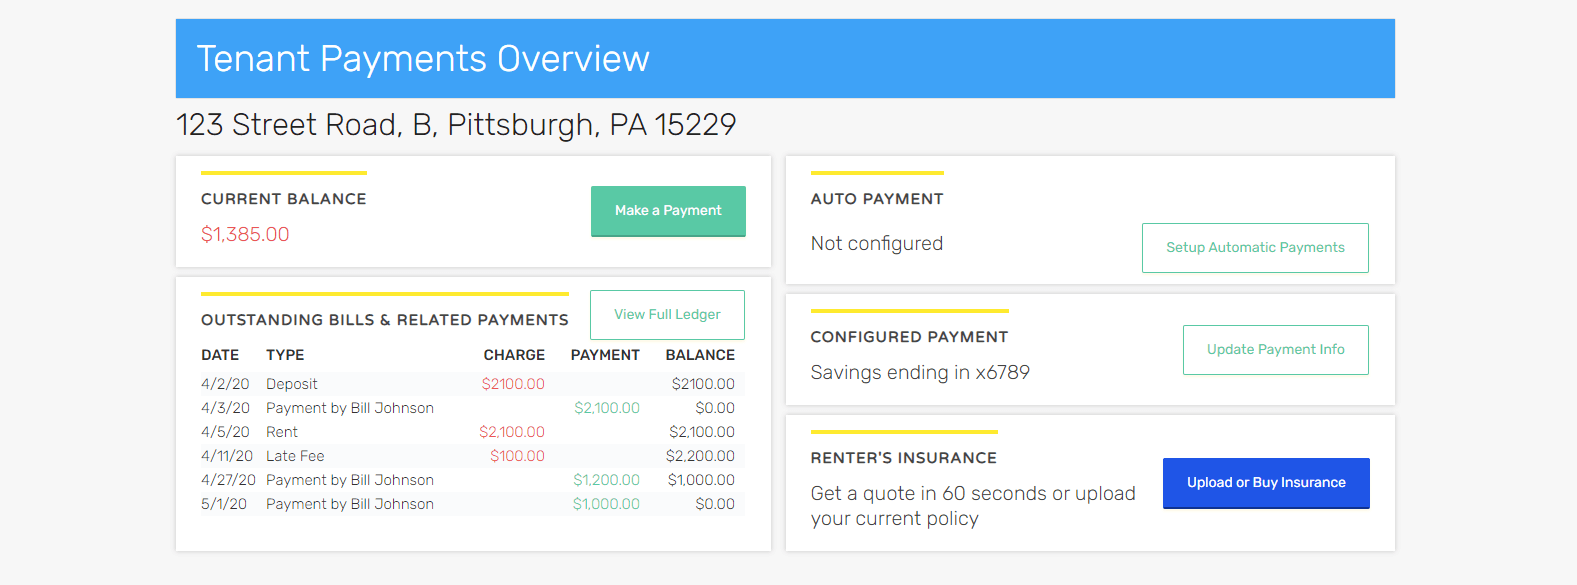Select the final 5/1/20 payment entry
The width and height of the screenshot is (1577, 585).
[x=349, y=503]
